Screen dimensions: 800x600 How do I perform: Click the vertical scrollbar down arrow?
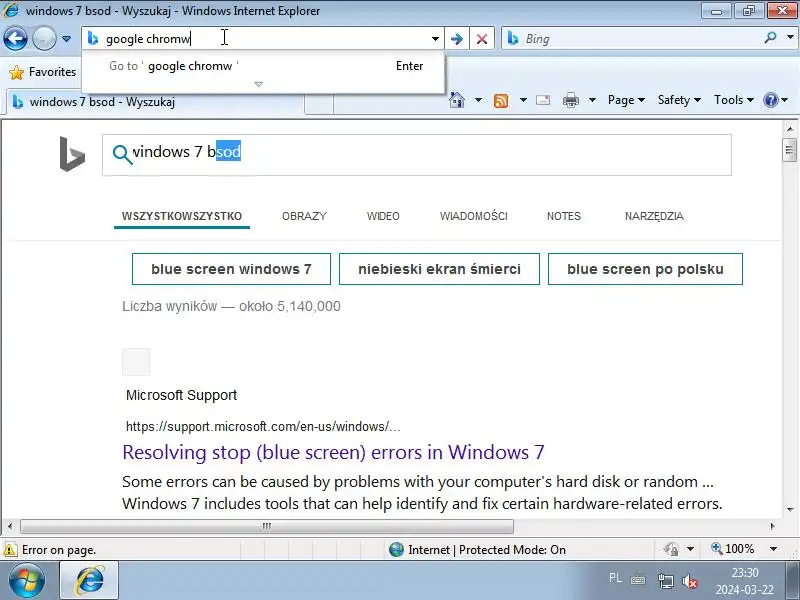click(x=790, y=510)
